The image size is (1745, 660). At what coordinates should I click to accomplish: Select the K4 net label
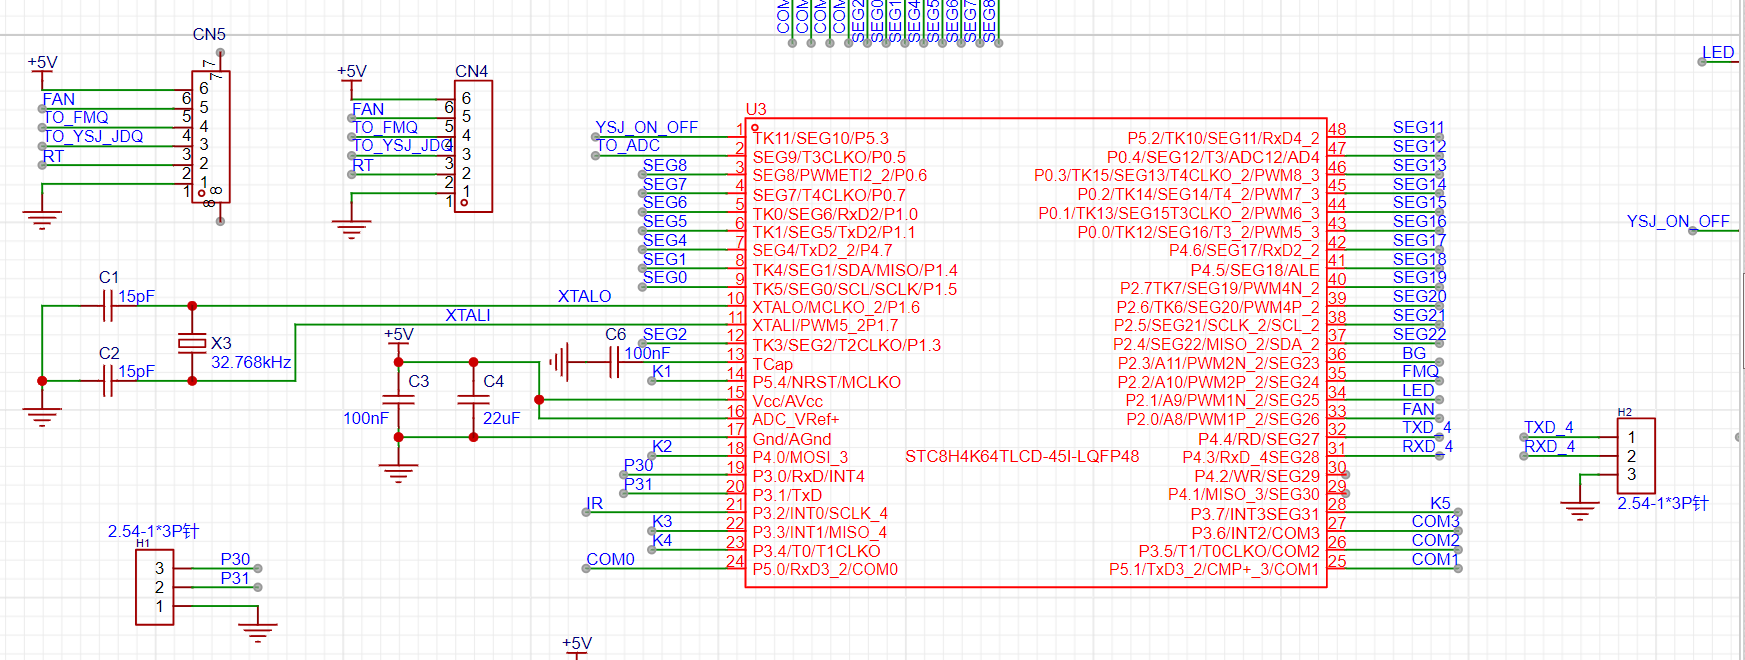point(662,540)
